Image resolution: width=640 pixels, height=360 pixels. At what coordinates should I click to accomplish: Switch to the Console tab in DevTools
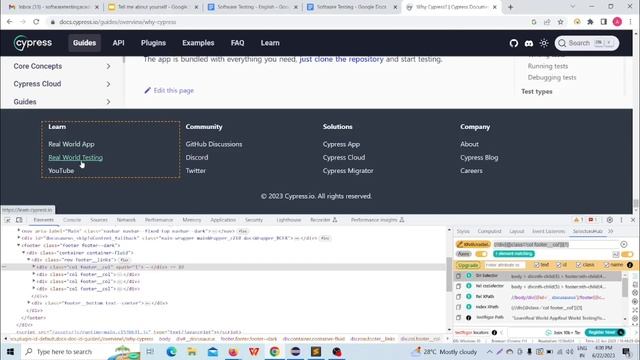[72, 220]
